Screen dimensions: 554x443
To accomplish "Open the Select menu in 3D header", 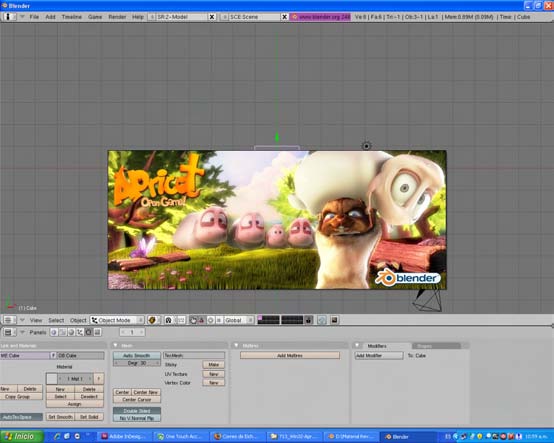I will click(56, 320).
